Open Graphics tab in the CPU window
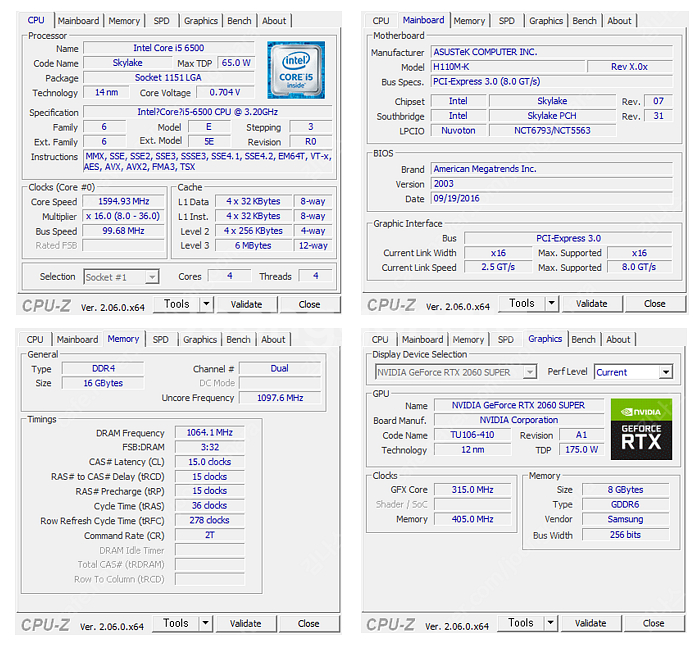Viewport: 700px width, 646px height. tap(201, 21)
